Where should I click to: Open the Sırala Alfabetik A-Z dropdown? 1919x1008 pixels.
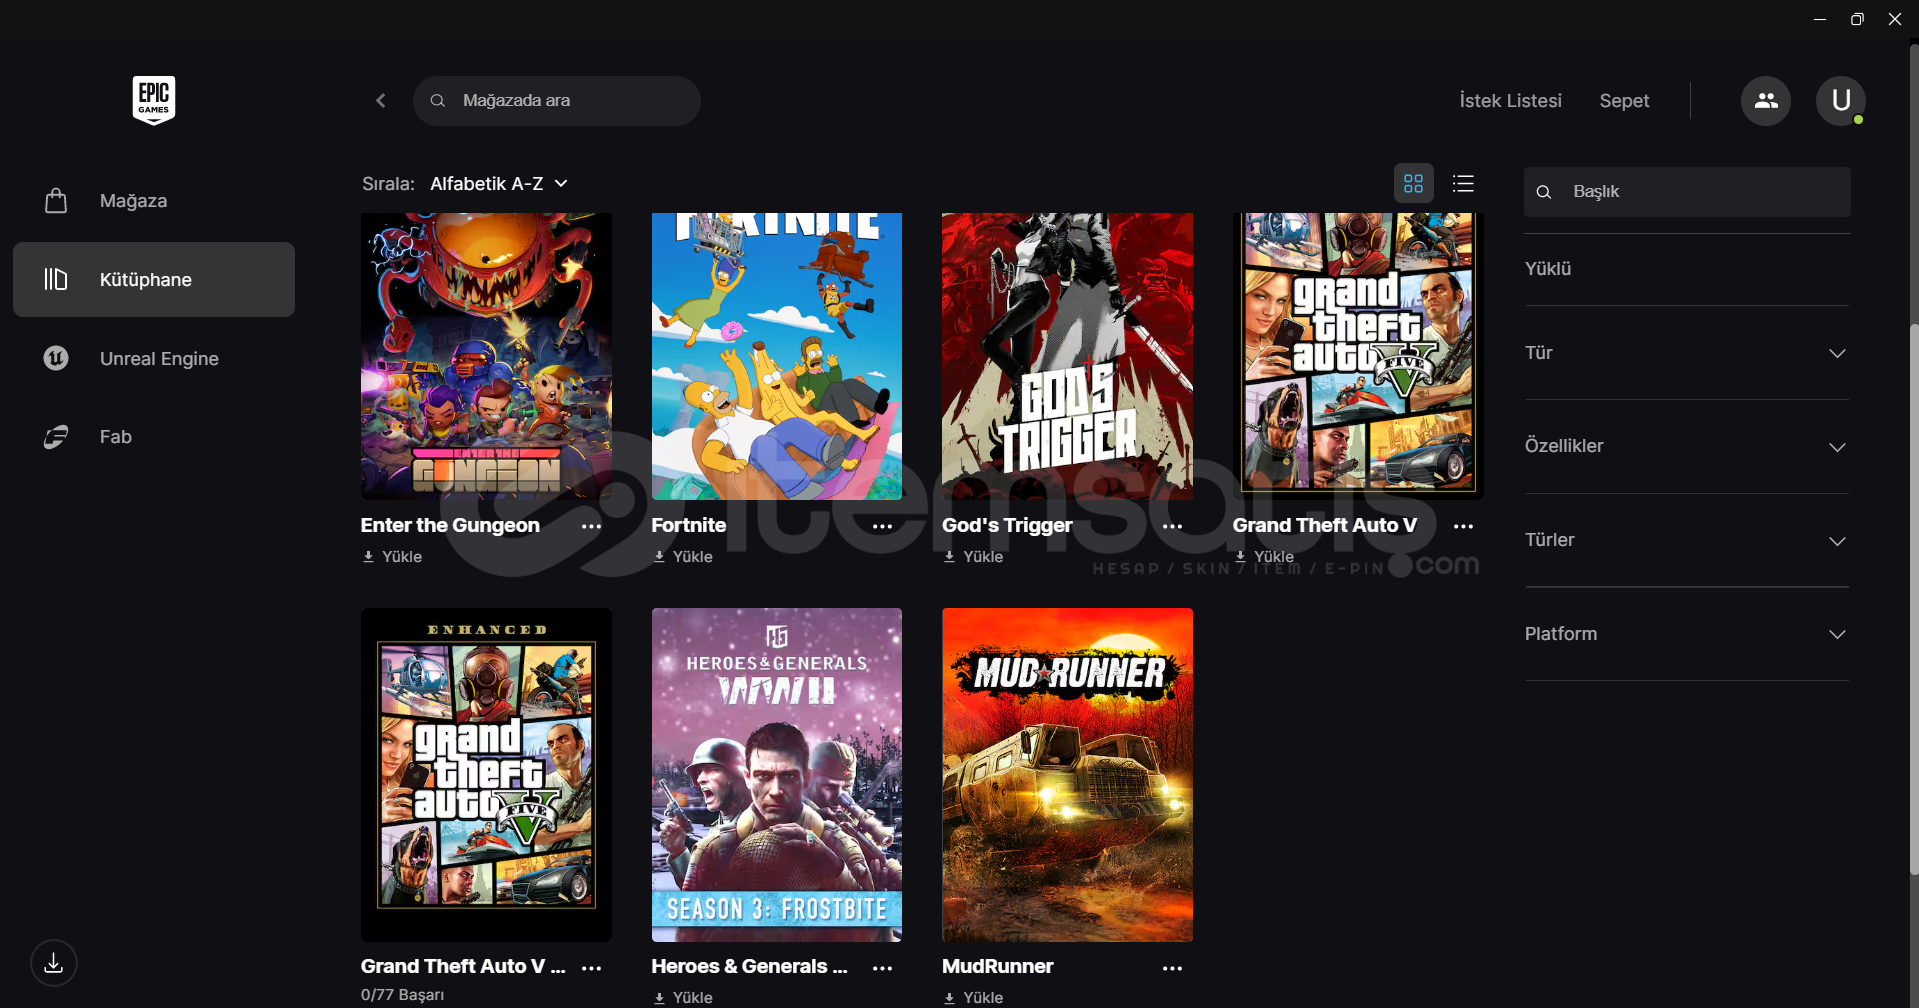pyautogui.click(x=499, y=184)
